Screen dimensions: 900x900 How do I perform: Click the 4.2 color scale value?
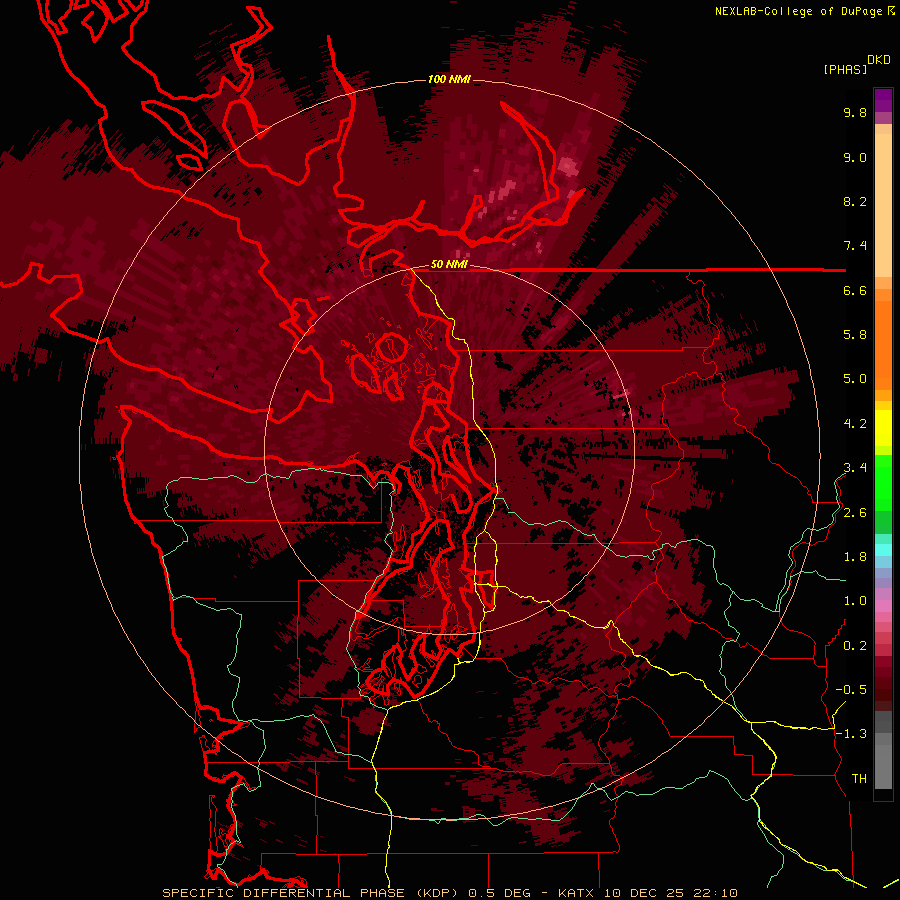[855, 424]
